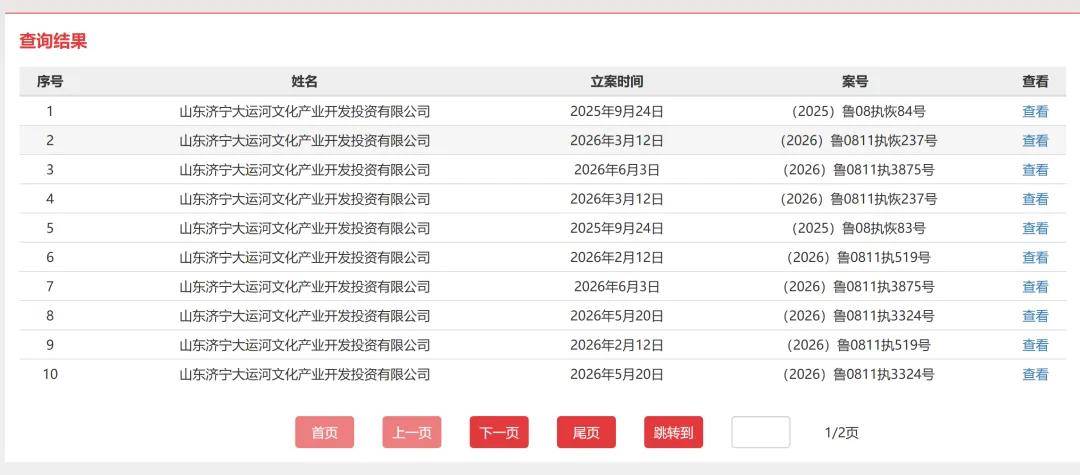
Task: Select case number 鲁0811执3875号 in row 7
Action: pyautogui.click(x=858, y=286)
